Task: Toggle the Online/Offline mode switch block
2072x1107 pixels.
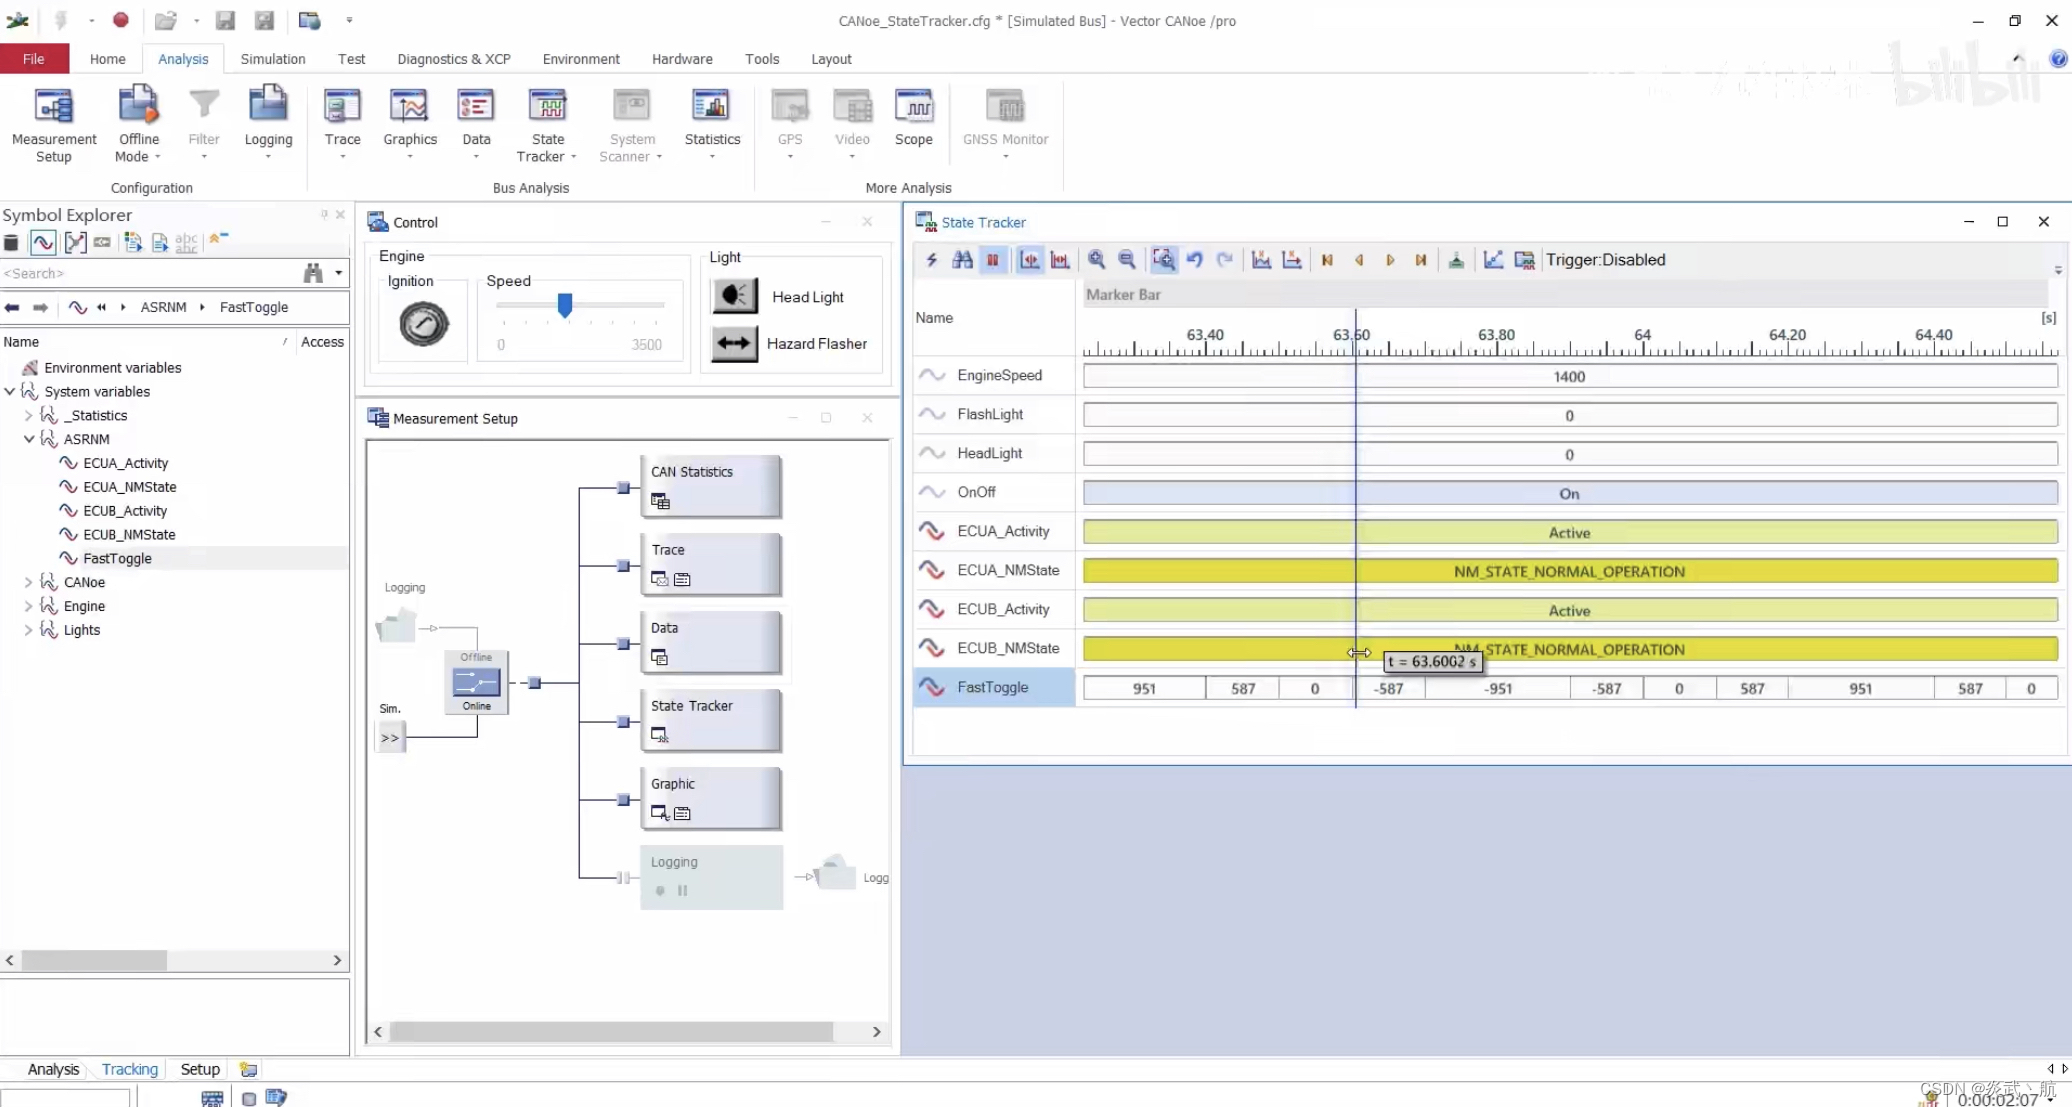Action: coord(476,682)
